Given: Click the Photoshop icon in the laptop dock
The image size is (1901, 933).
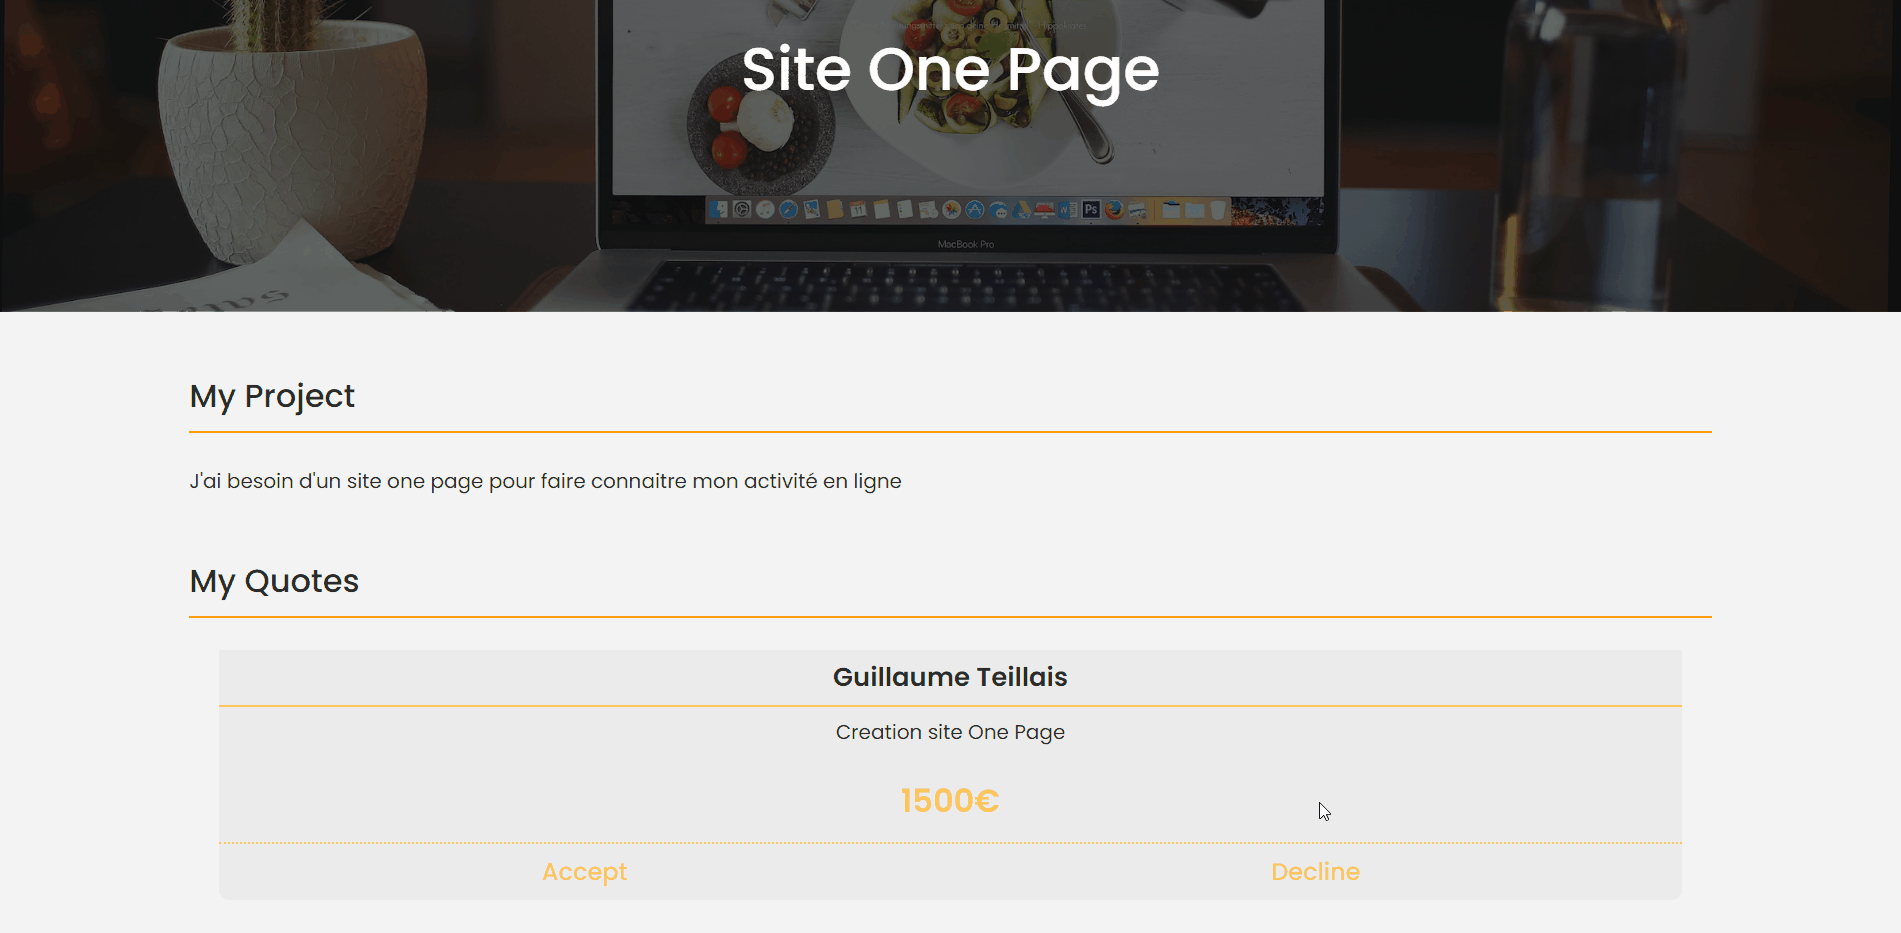Looking at the screenshot, I should click(x=1091, y=209).
